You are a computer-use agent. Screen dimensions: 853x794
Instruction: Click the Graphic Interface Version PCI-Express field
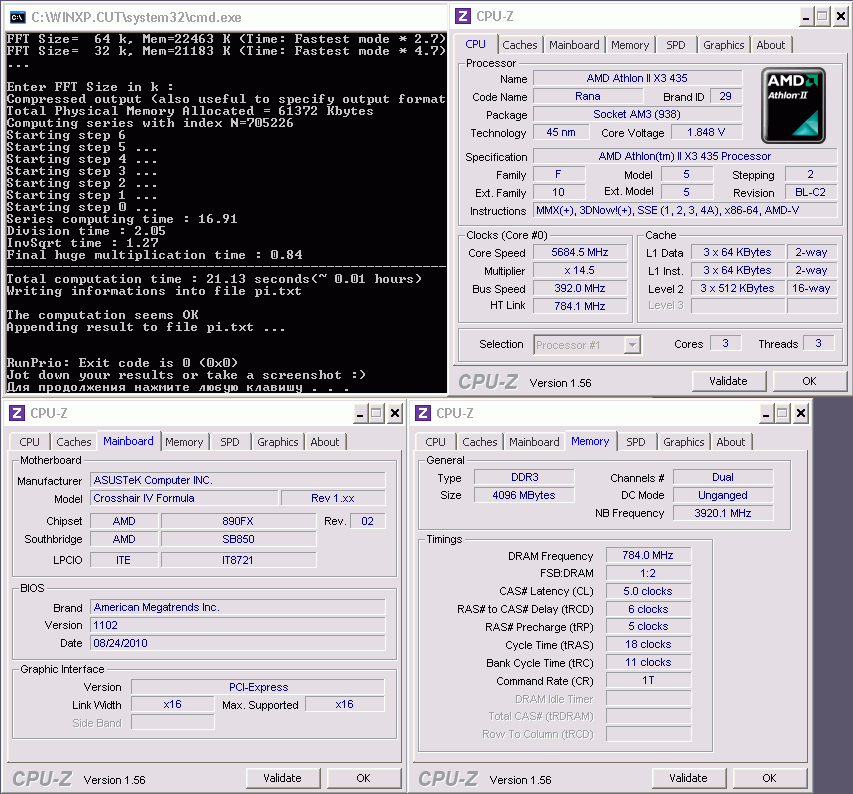click(258, 687)
